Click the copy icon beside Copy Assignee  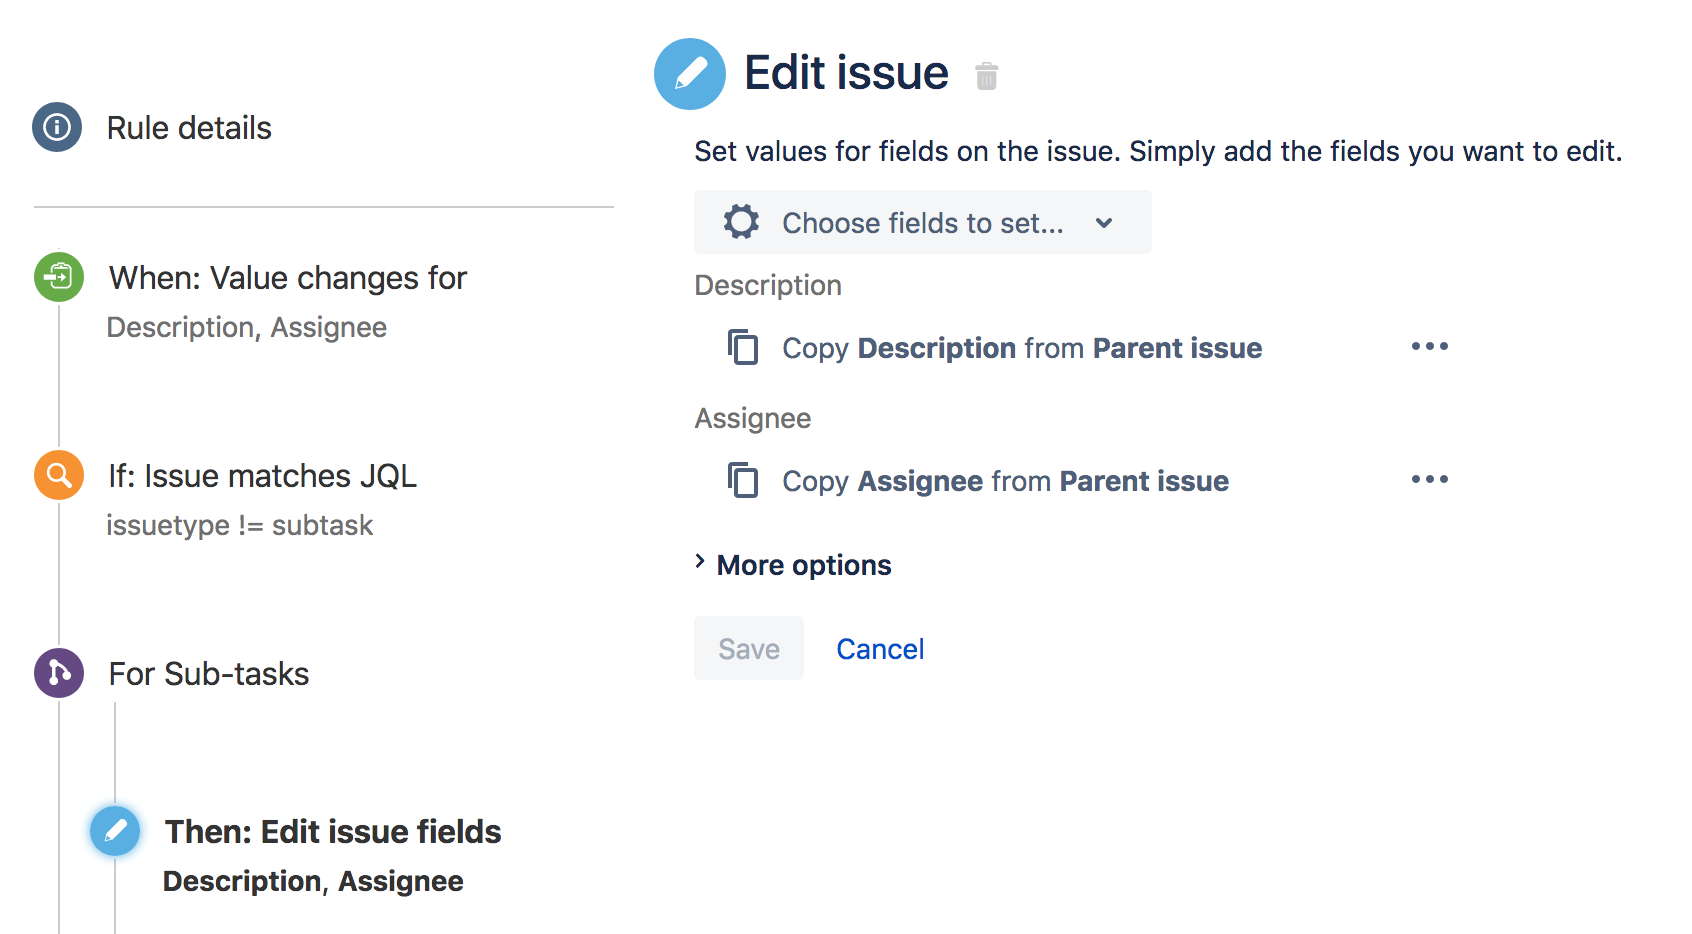point(744,480)
